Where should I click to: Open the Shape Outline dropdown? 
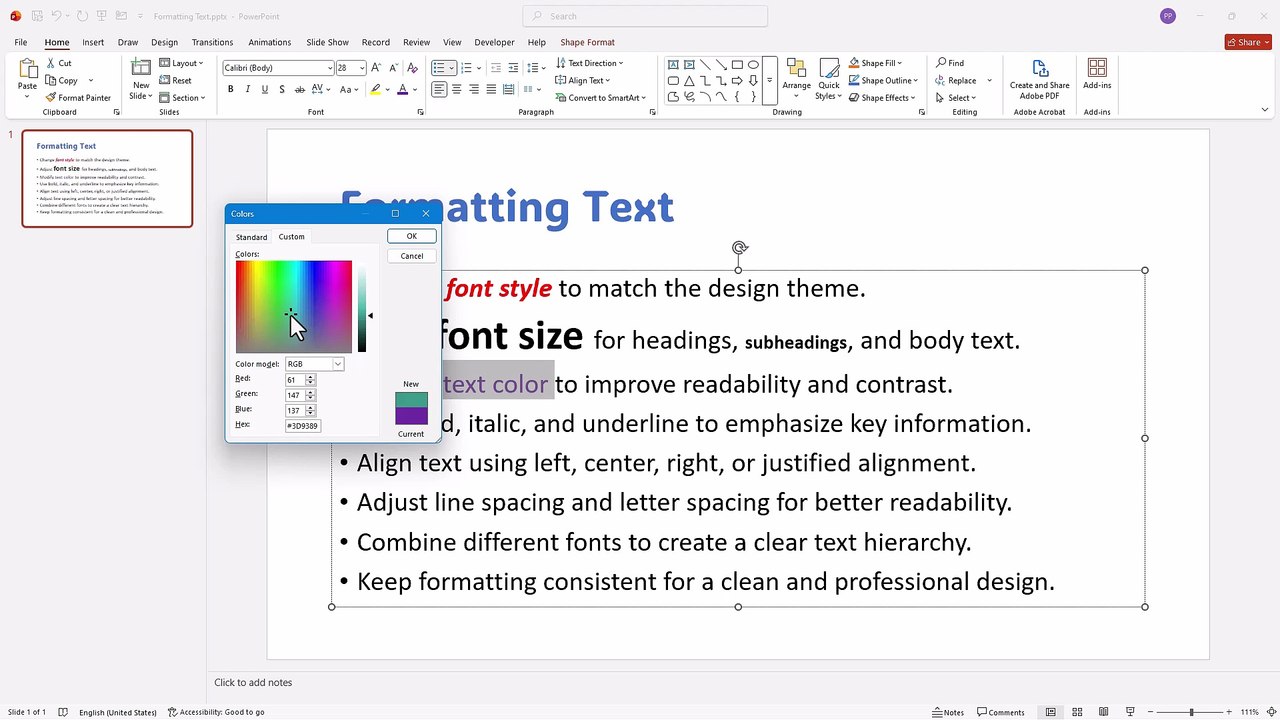tap(881, 80)
